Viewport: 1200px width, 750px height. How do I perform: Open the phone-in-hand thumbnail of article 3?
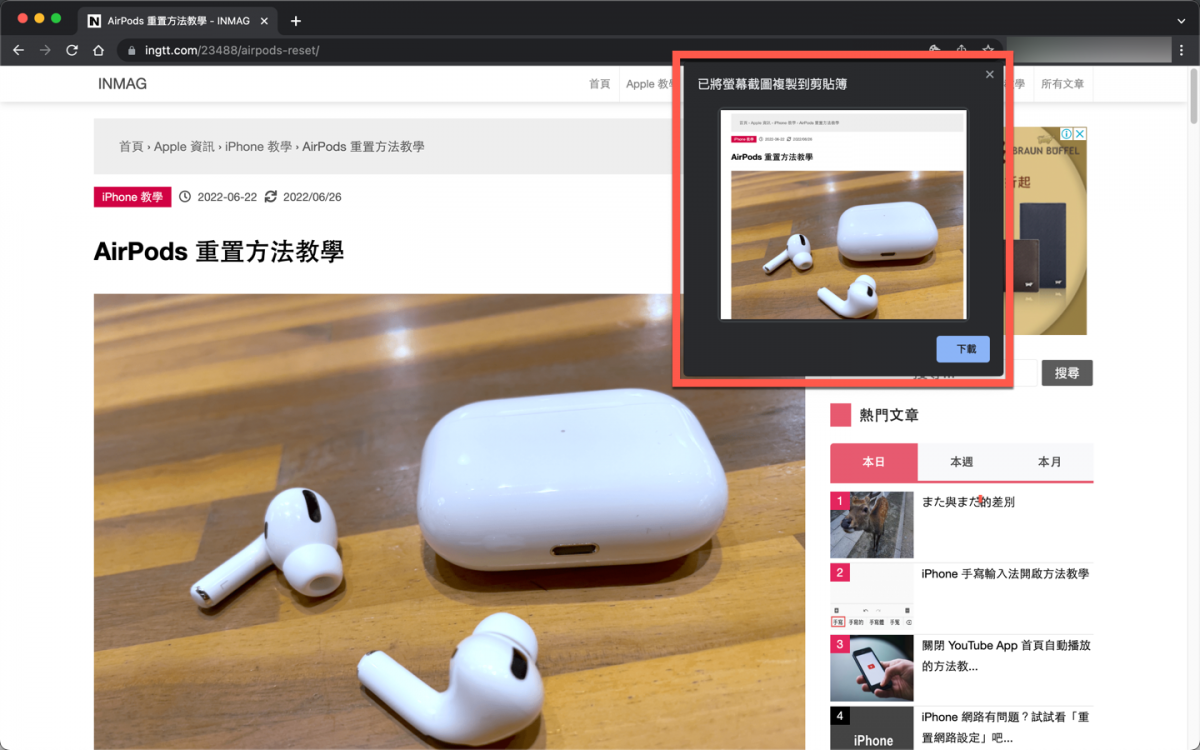click(872, 668)
